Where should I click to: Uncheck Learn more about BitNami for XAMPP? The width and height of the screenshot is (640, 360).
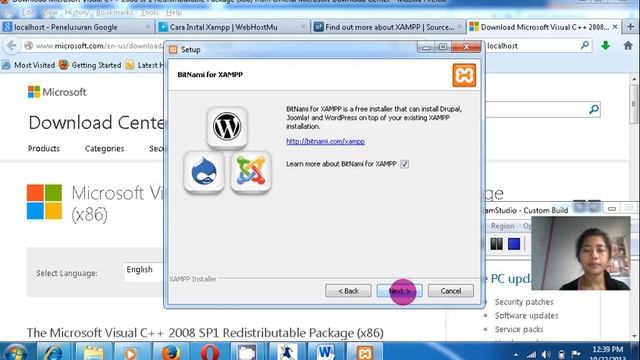404,164
